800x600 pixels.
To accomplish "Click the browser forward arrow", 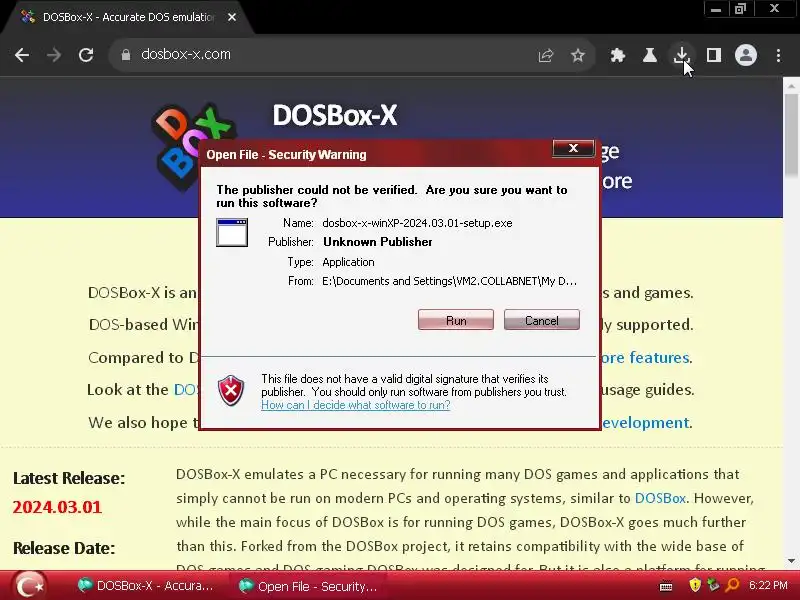I will coord(54,55).
